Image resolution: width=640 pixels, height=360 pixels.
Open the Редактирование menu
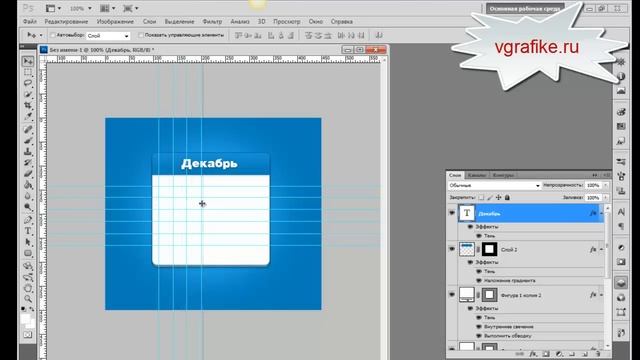coord(66,22)
